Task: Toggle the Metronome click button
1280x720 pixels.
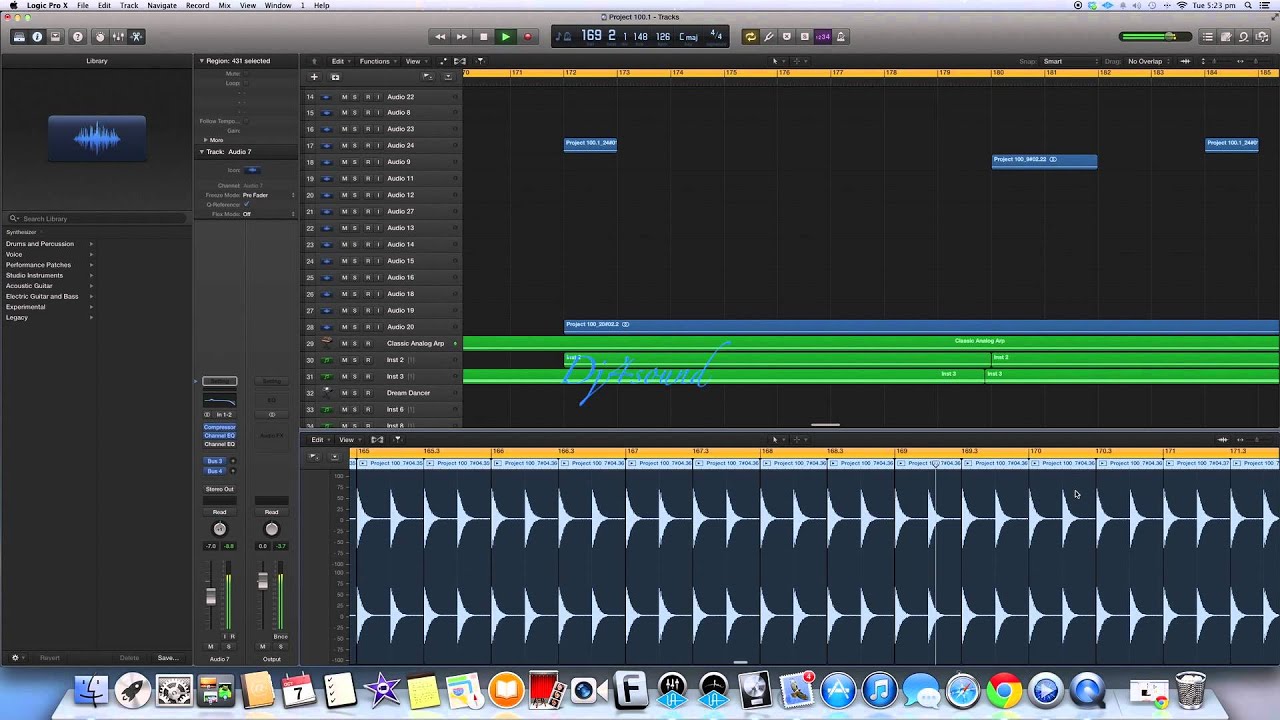Action: (840, 37)
